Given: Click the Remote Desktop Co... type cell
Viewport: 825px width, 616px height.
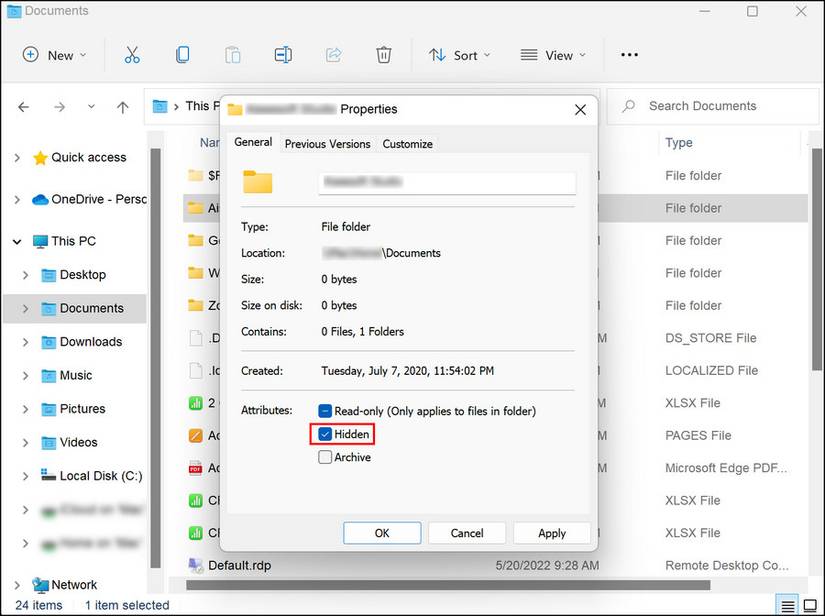Looking at the screenshot, I should (727, 565).
